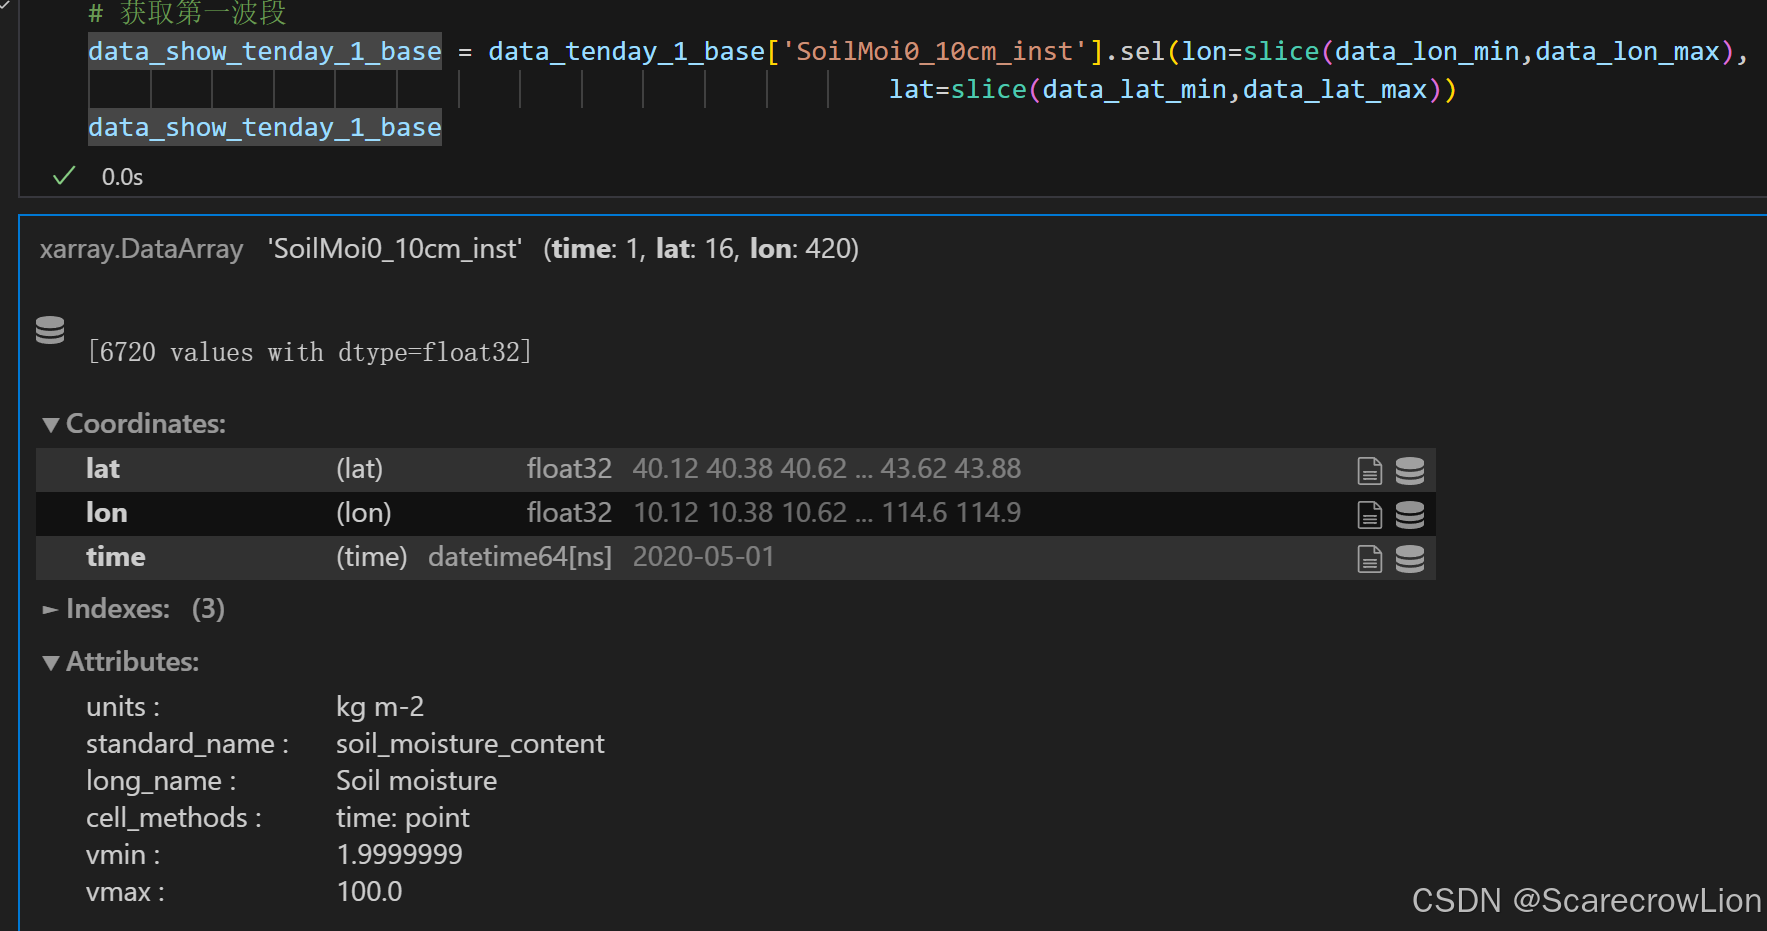Click the vmax attribute value 100.0

tap(369, 891)
